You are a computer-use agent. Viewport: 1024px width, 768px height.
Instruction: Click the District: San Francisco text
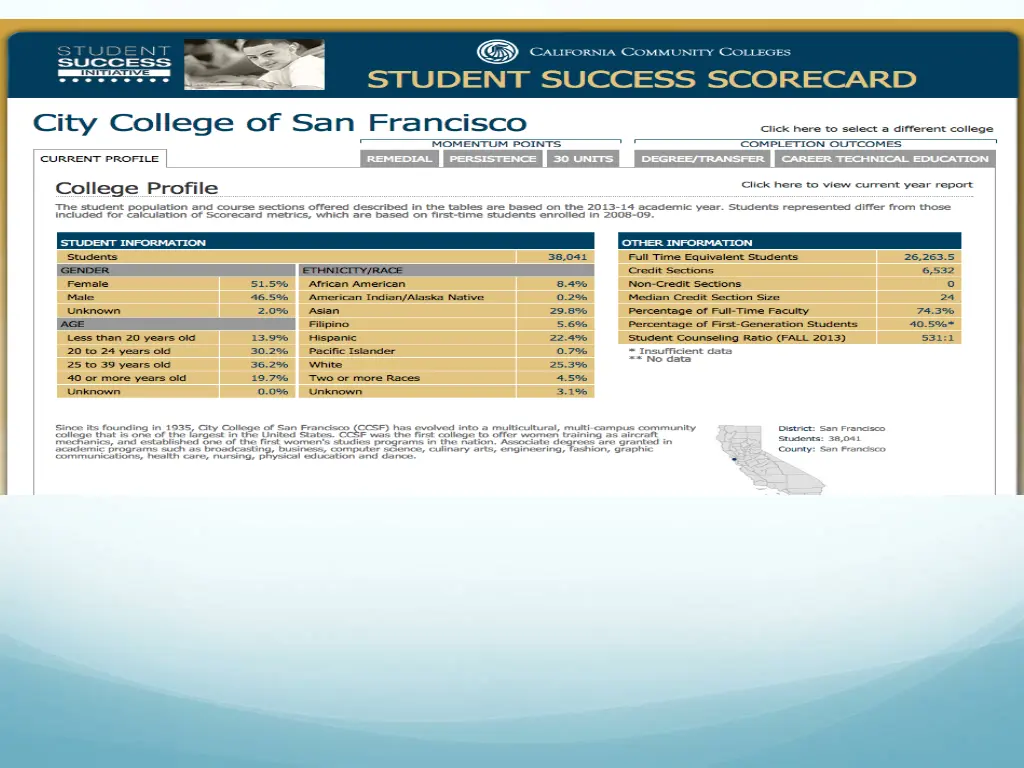pos(831,428)
